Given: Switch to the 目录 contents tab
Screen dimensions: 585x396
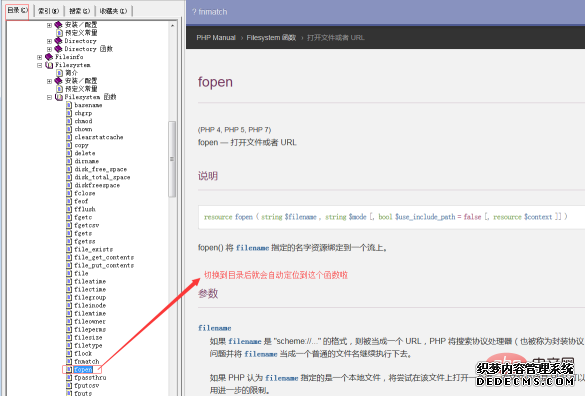Looking at the screenshot, I should (18, 10).
